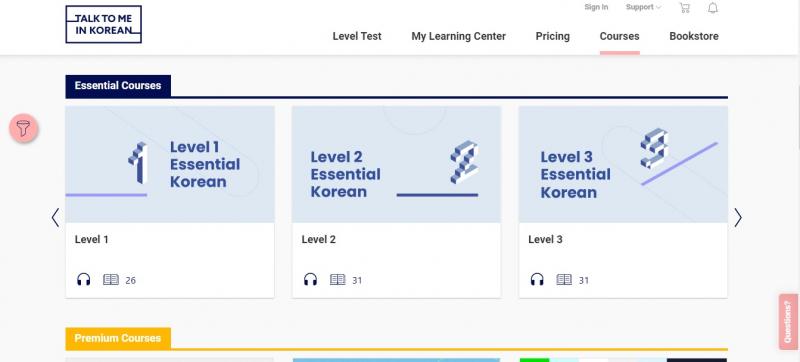
Task: Click the Talk To Me In Korean logo
Action: pos(104,24)
